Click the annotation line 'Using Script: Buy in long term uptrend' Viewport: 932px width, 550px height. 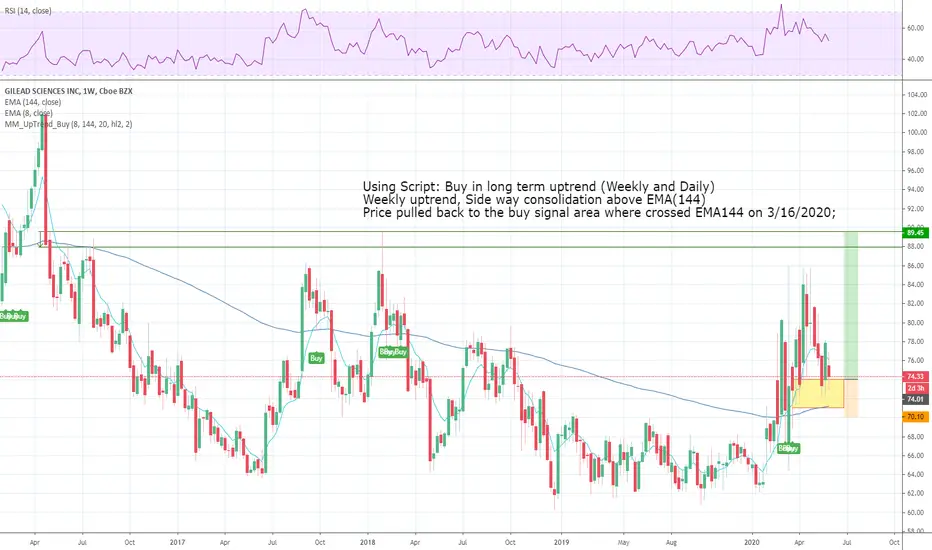pos(539,187)
